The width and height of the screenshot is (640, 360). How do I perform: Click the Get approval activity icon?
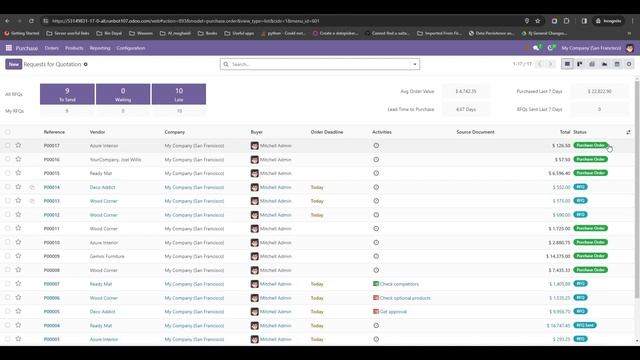[376, 311]
